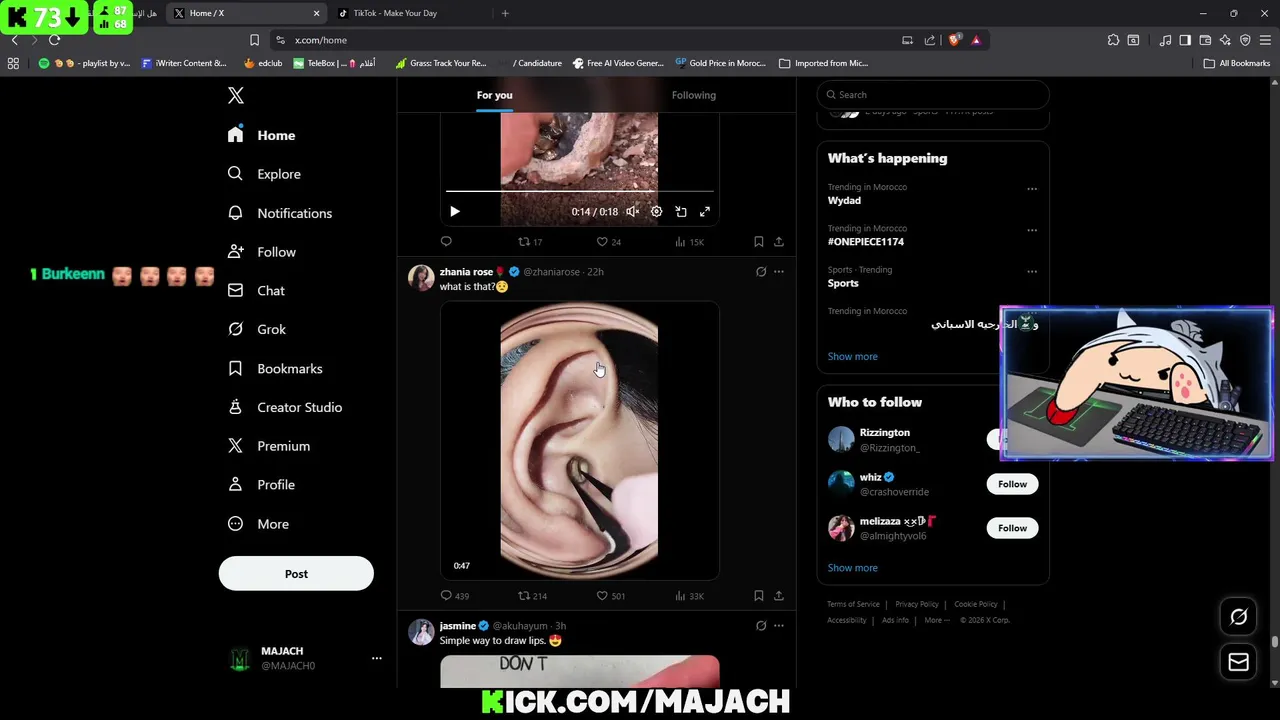
Task: Open Profile page
Action: click(261, 485)
